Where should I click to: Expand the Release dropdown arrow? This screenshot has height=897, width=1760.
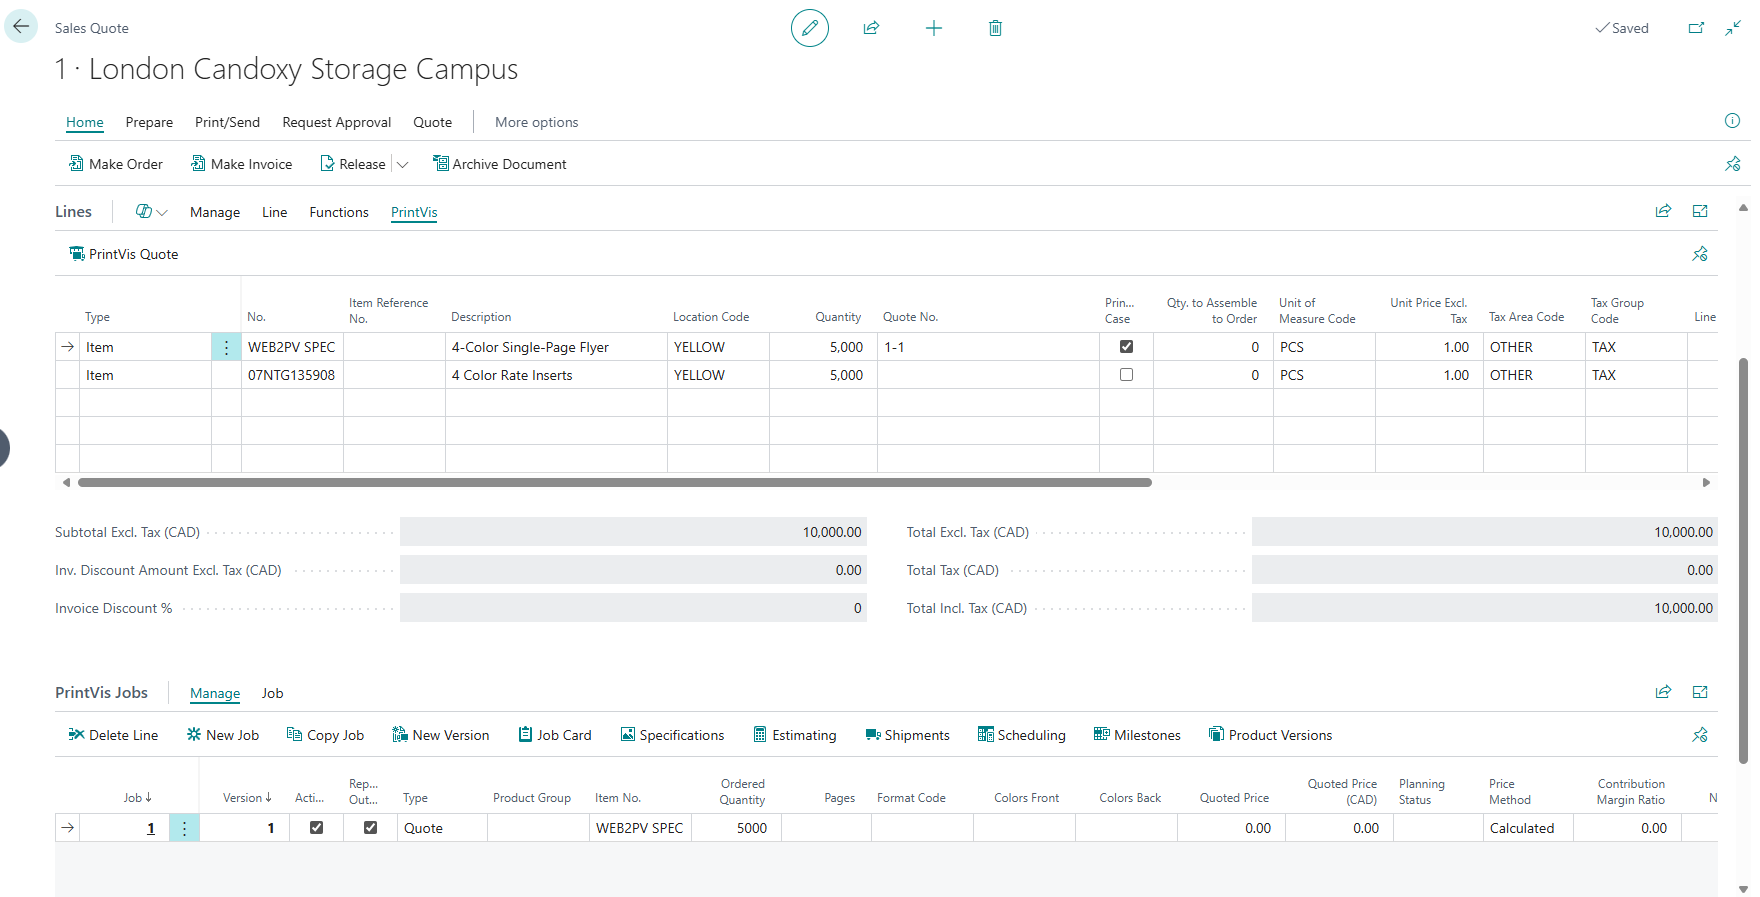click(403, 164)
